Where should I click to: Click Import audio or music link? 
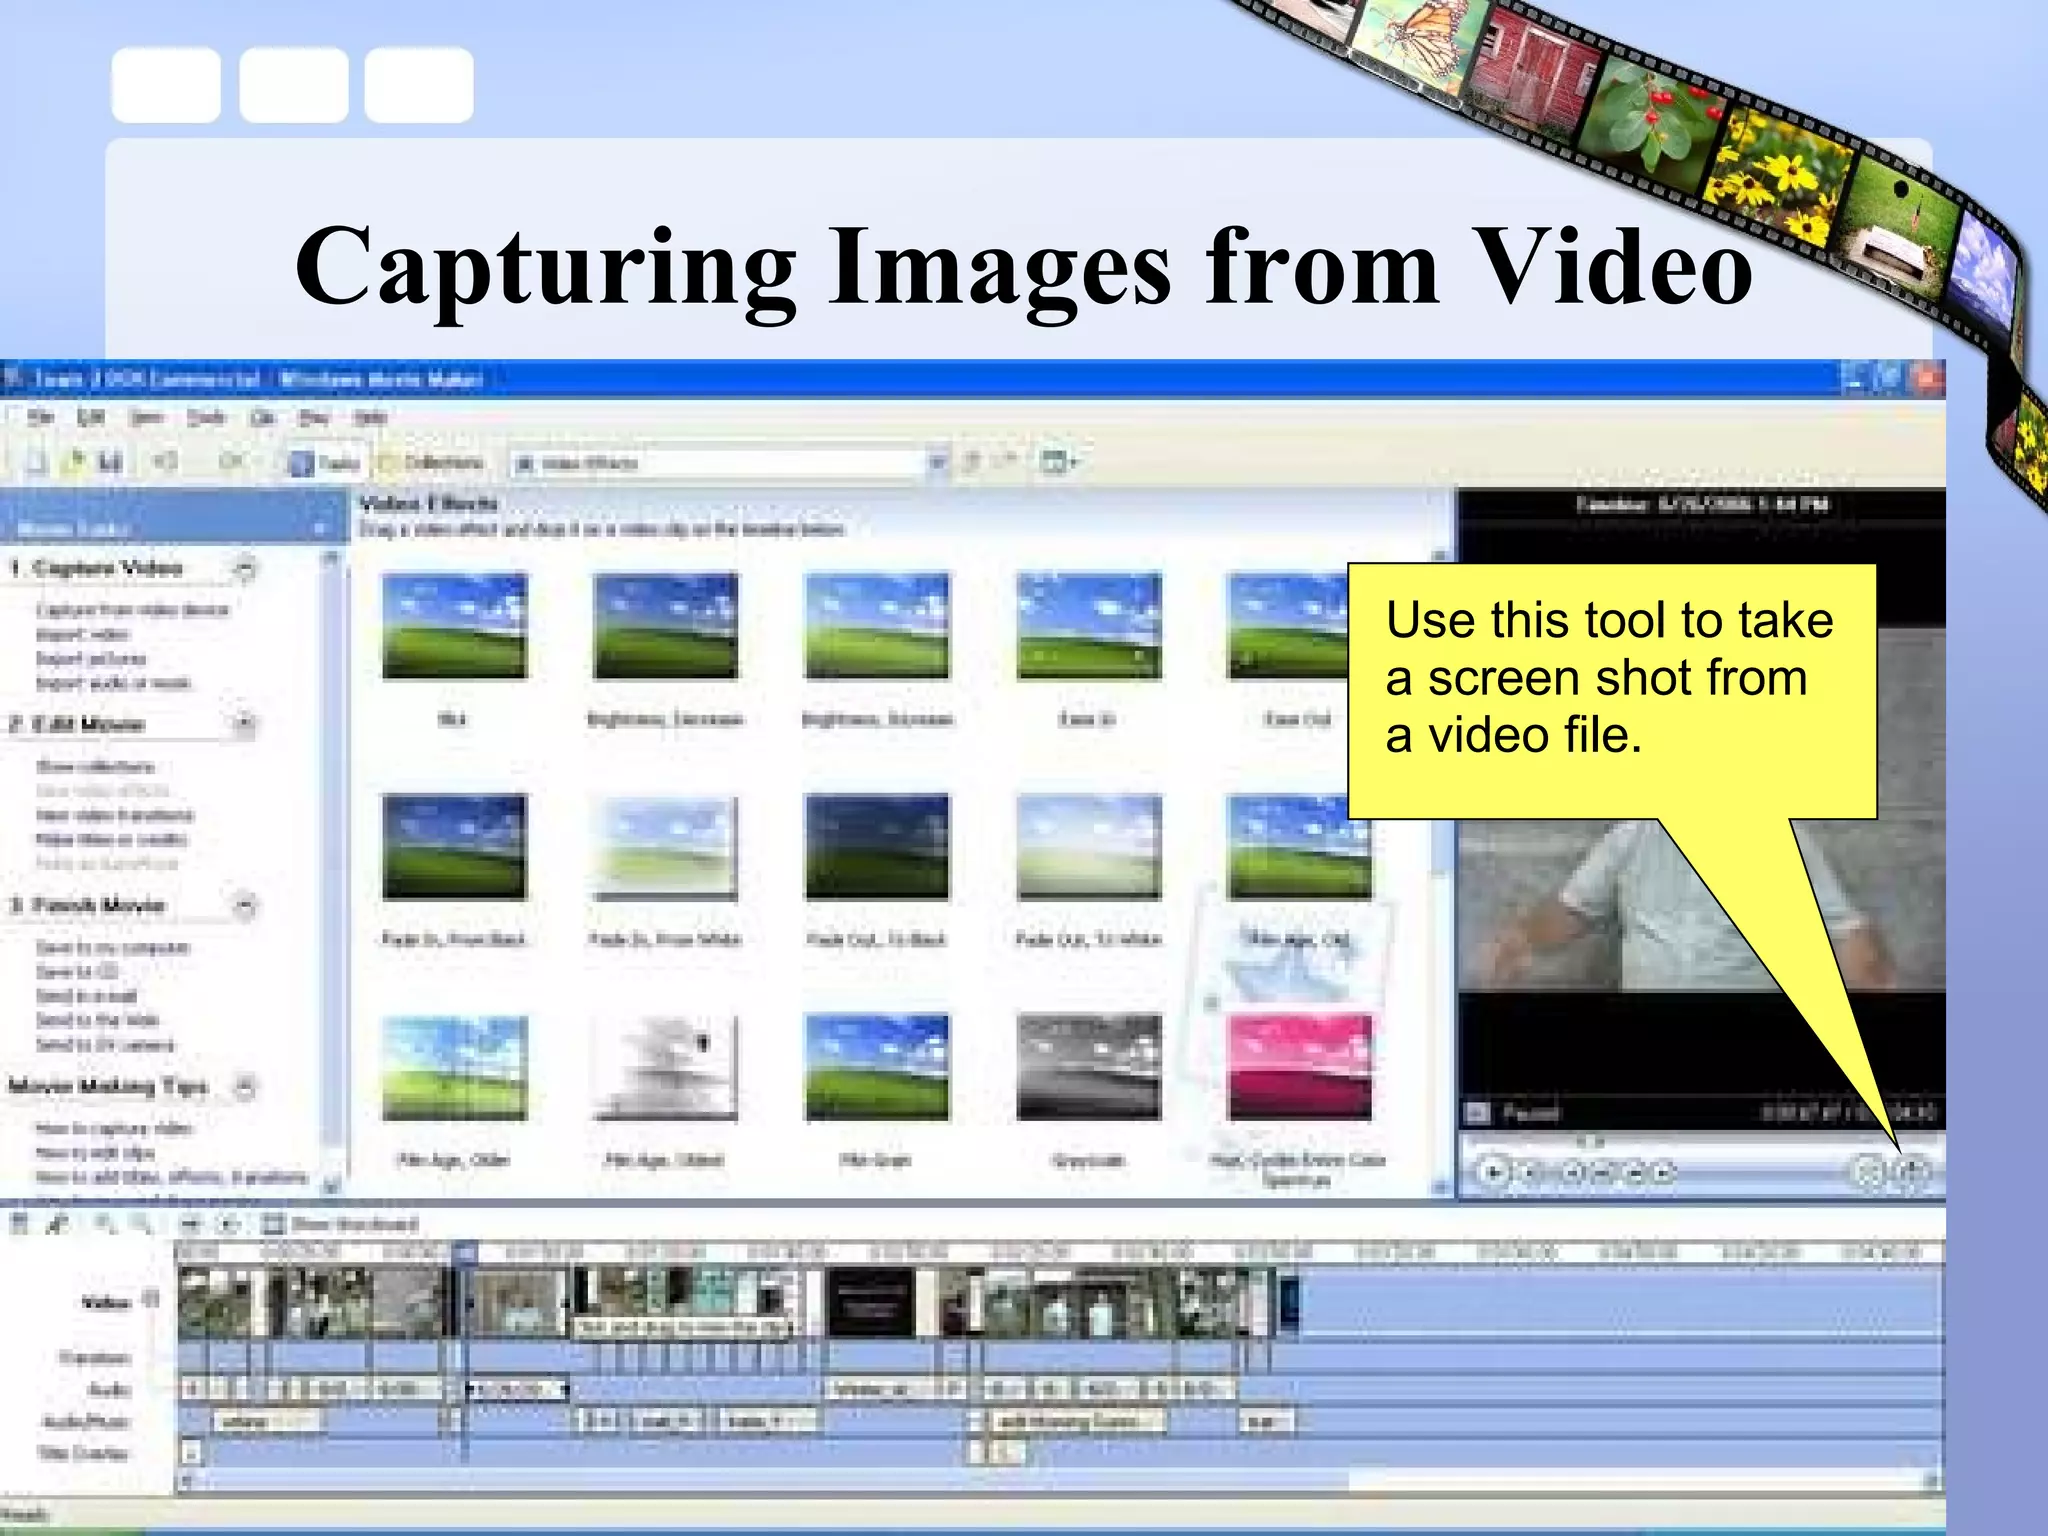click(113, 683)
